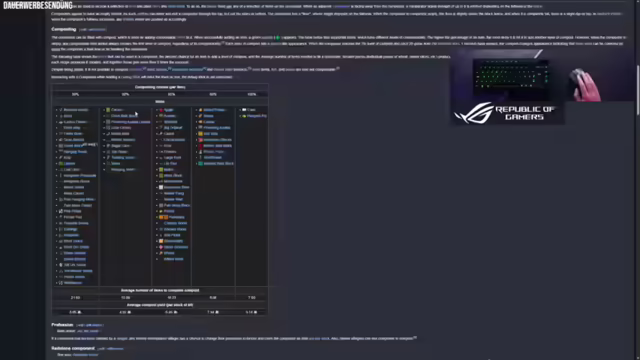Image resolution: width=640 pixels, height=360 pixels.
Task: Open the Large Fern link
Action: click(x=173, y=158)
